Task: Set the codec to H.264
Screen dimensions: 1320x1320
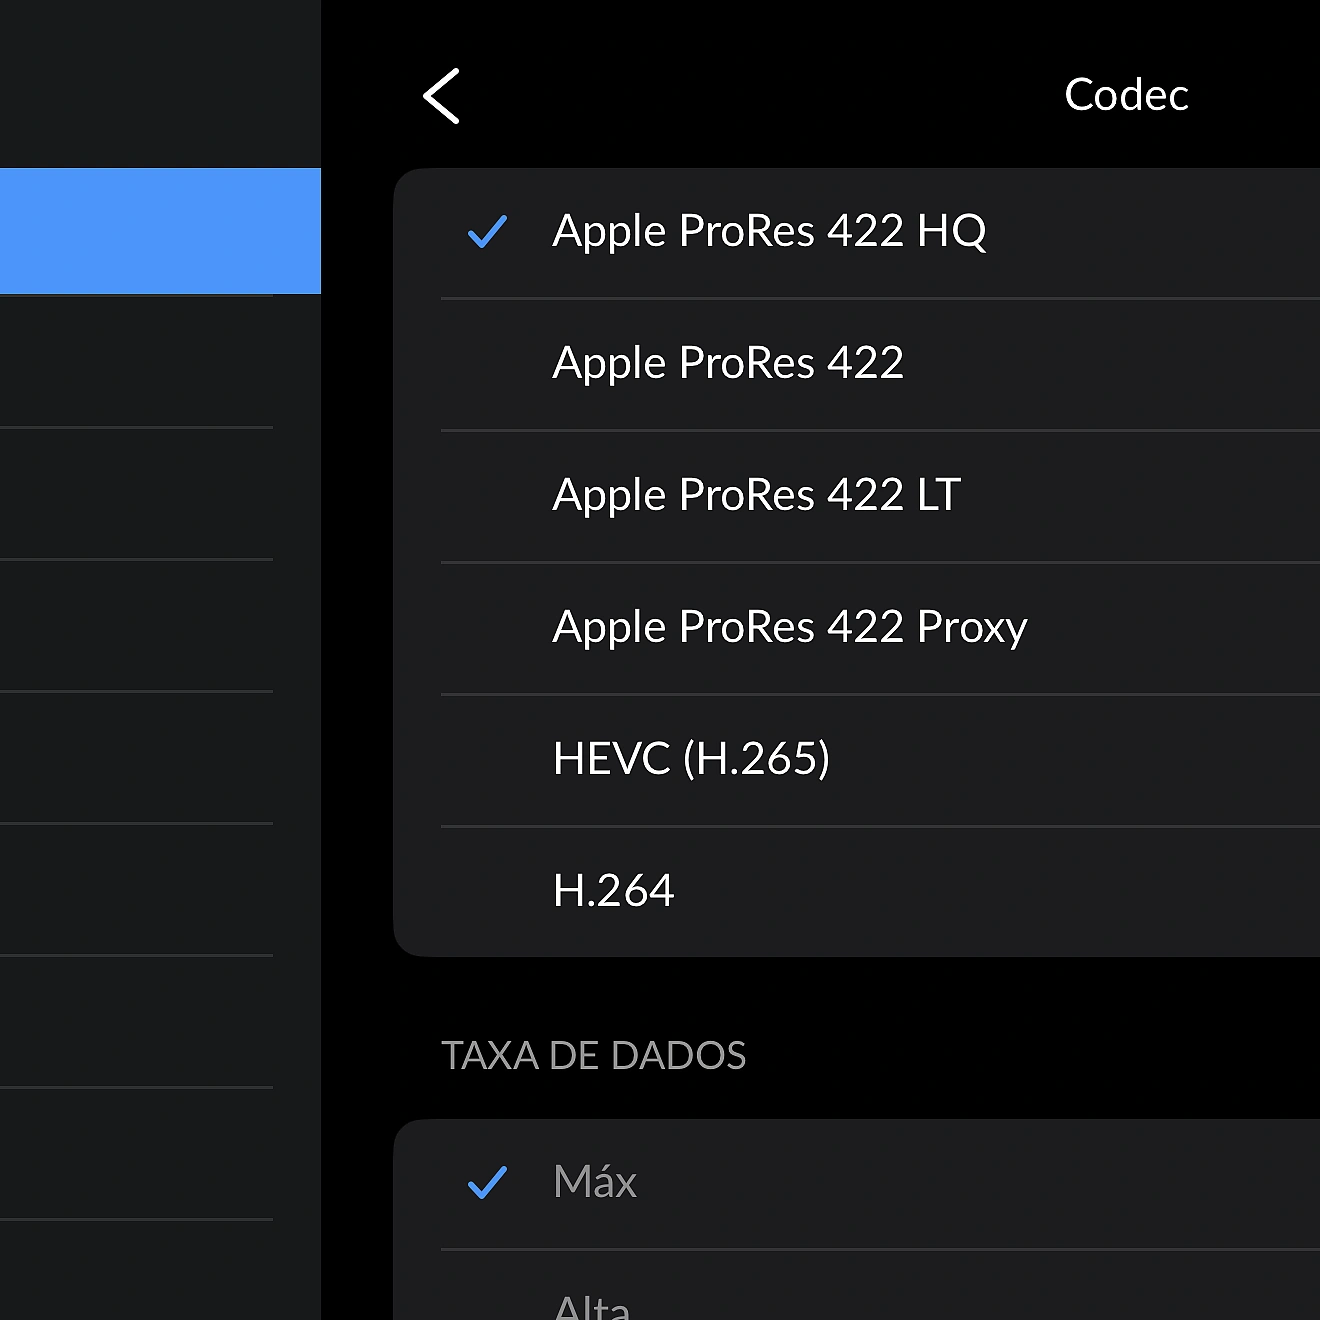Action: (x=613, y=891)
